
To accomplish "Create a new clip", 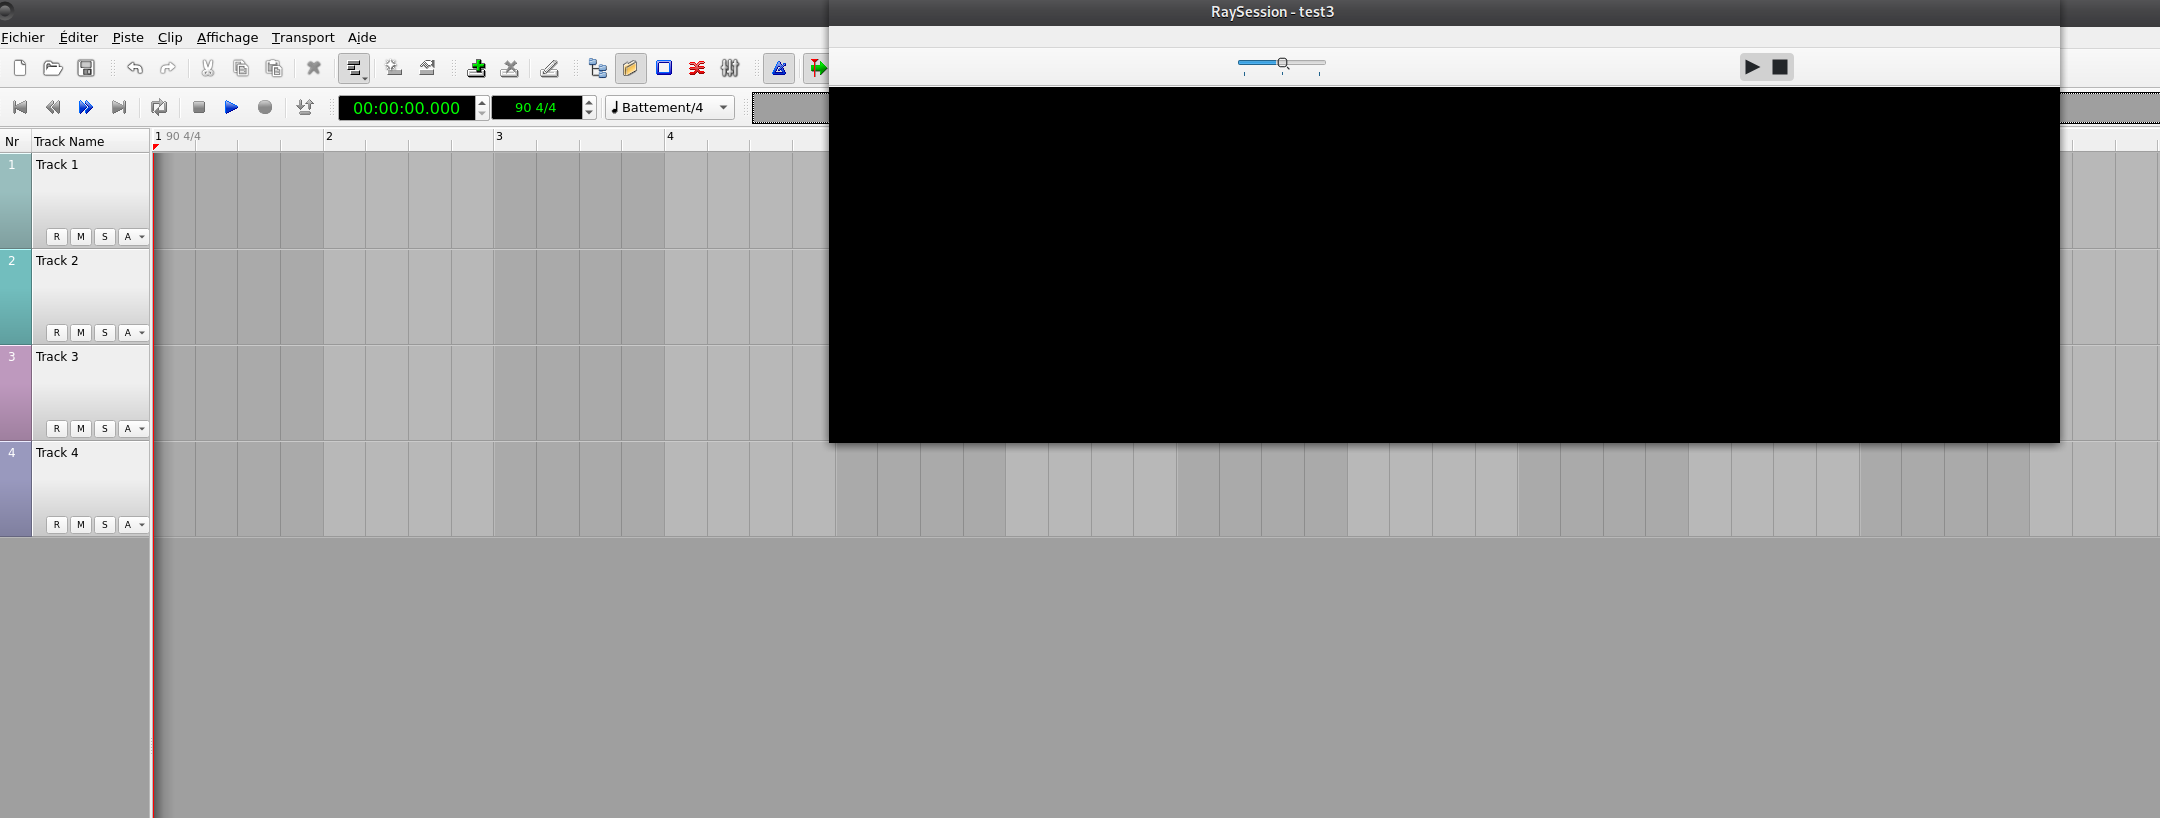I will (394, 68).
